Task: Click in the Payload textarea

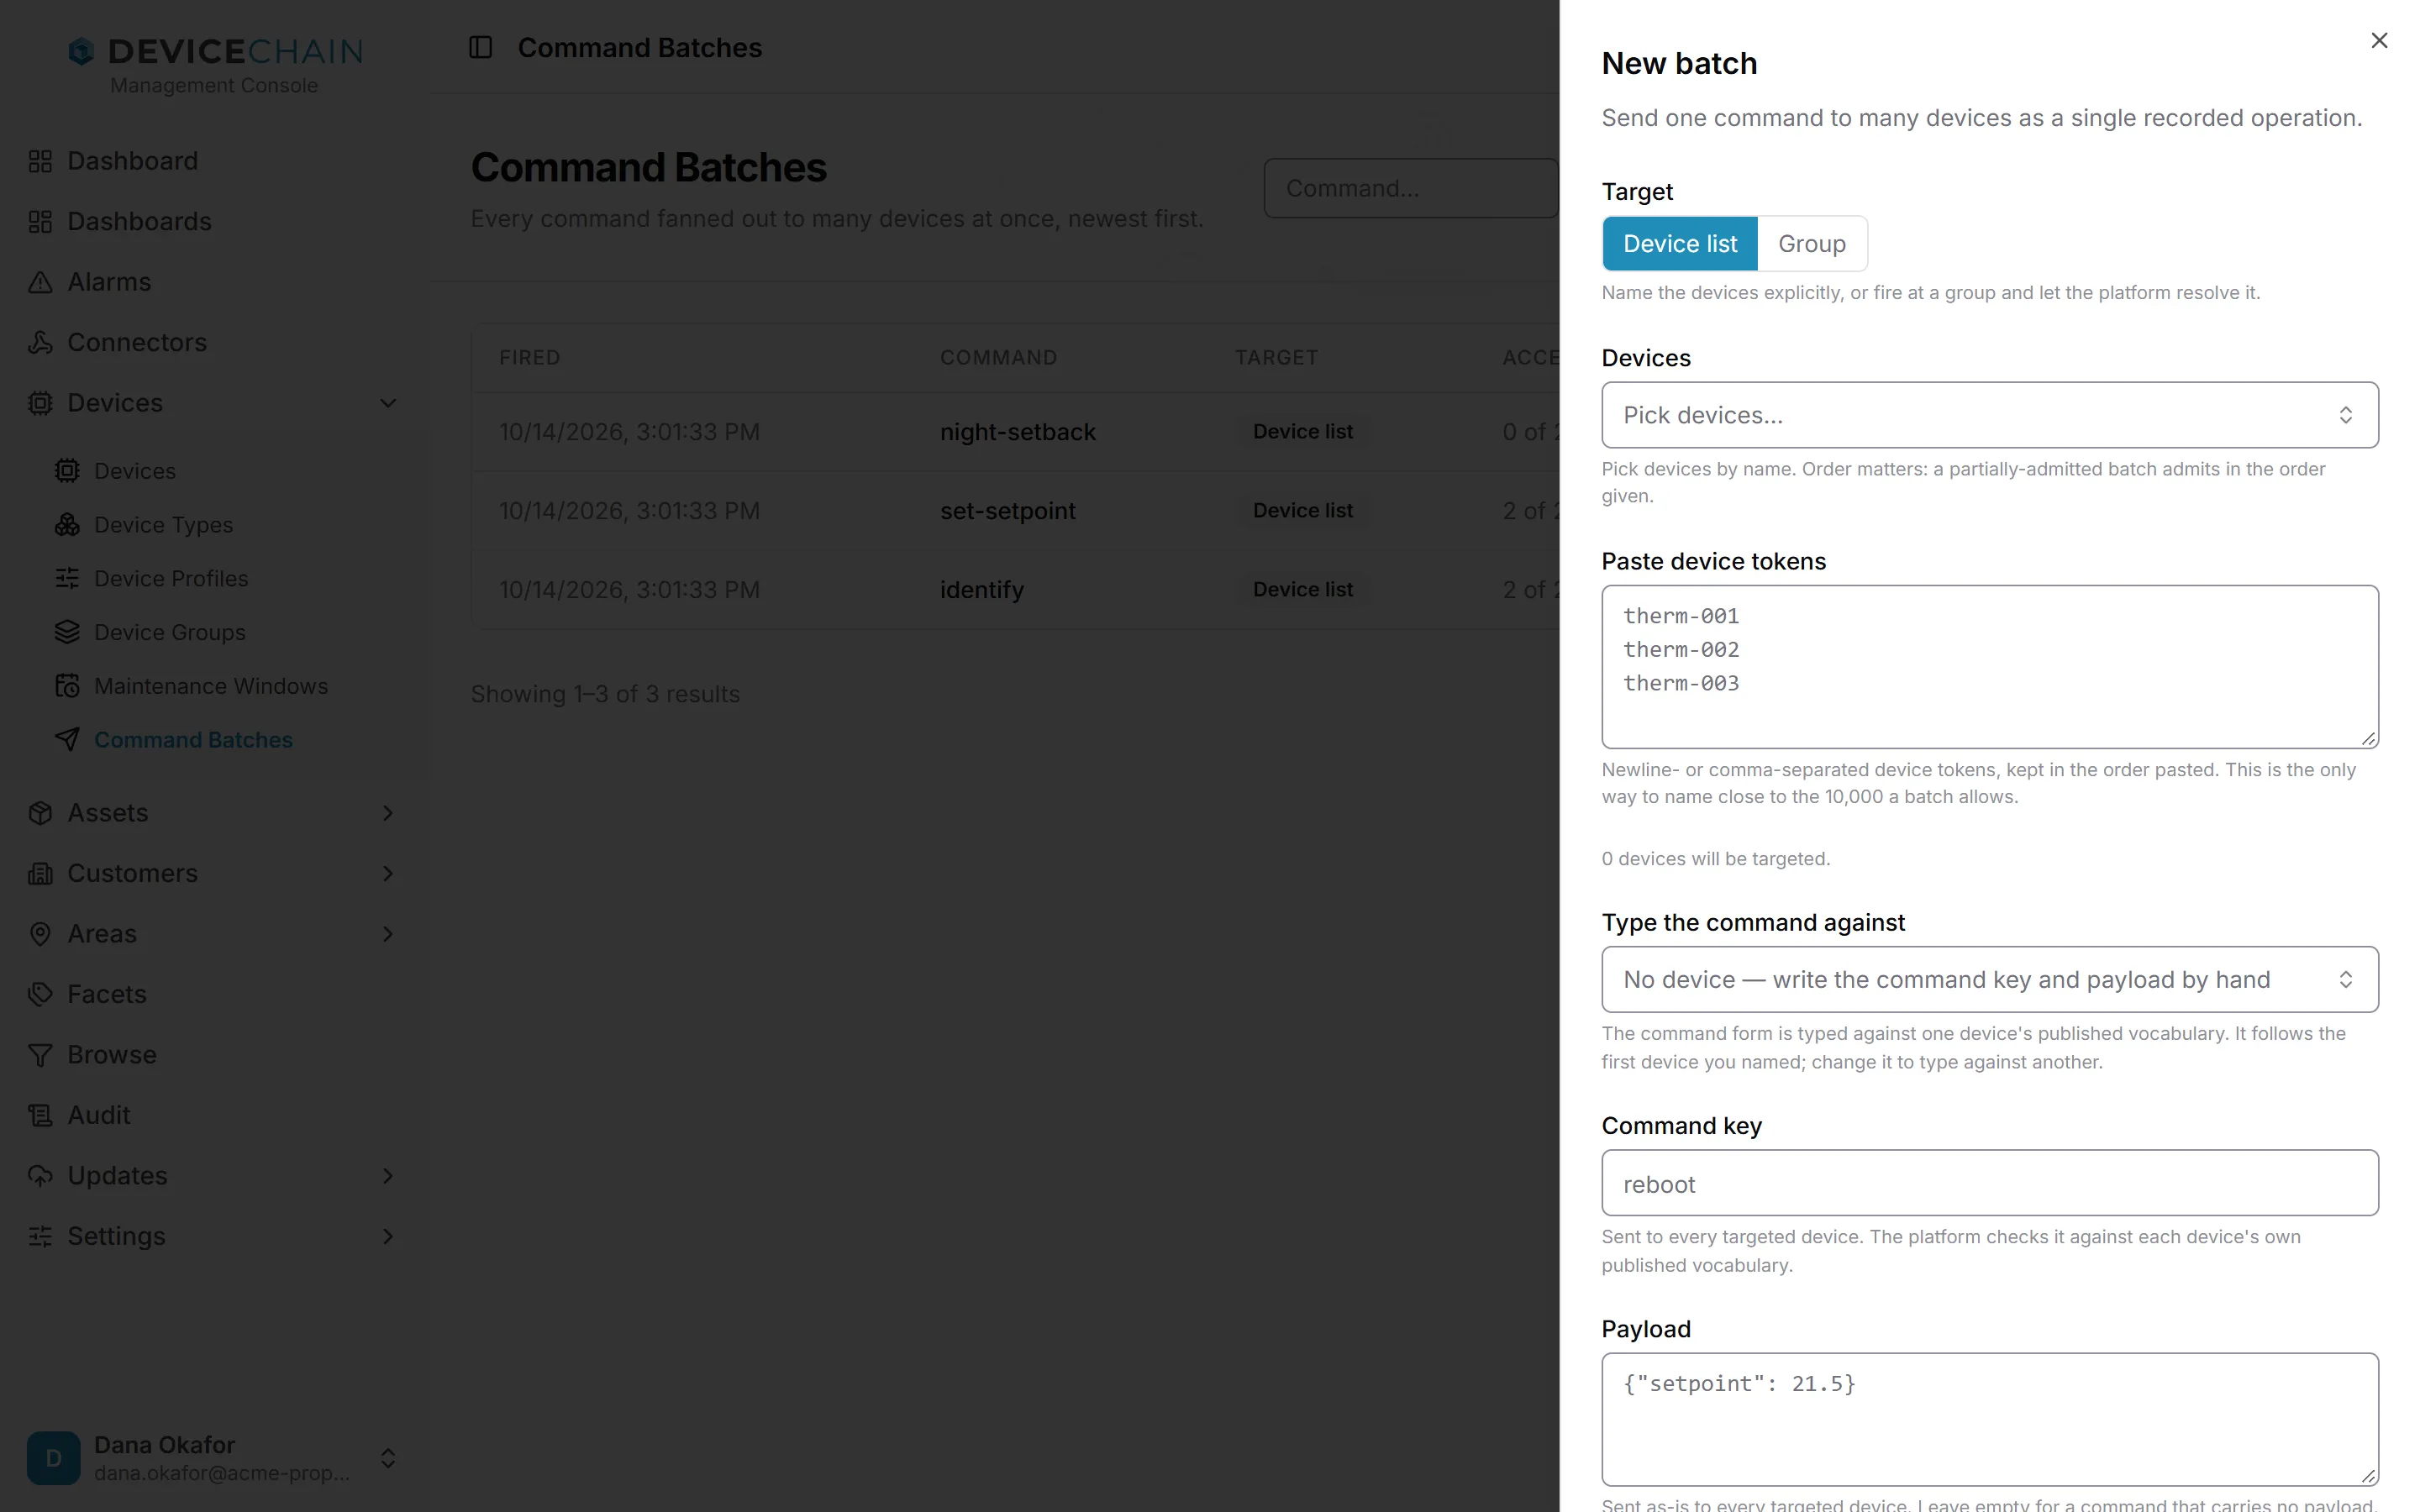Action: pos(1989,1420)
